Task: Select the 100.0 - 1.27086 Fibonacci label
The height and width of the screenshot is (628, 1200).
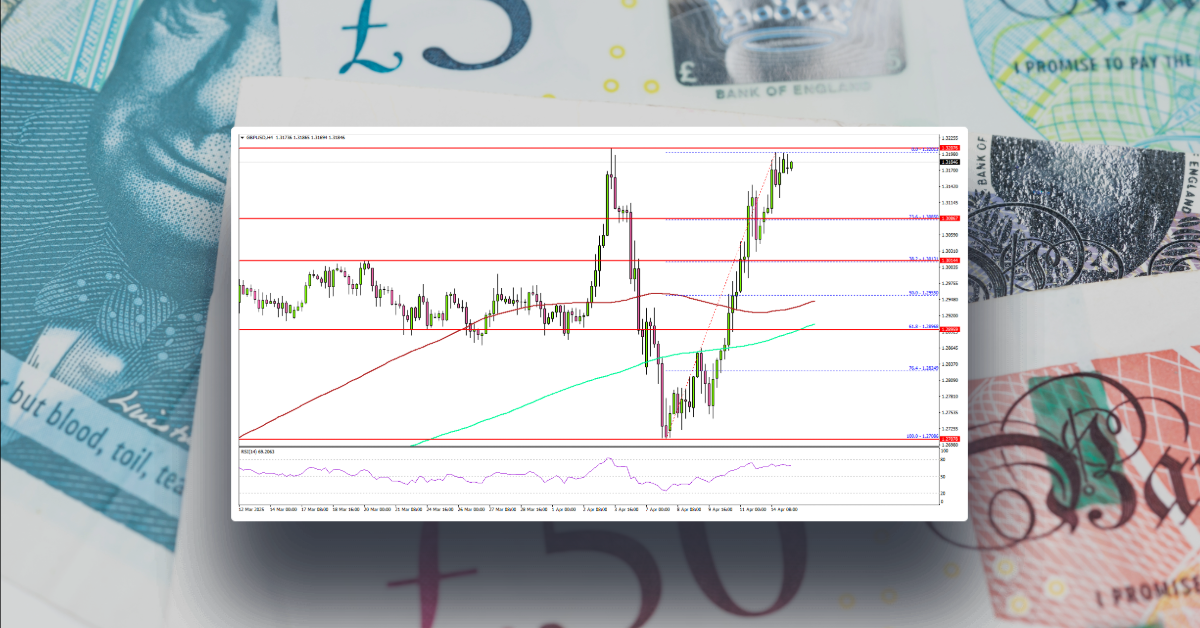Action: pyautogui.click(x=916, y=435)
